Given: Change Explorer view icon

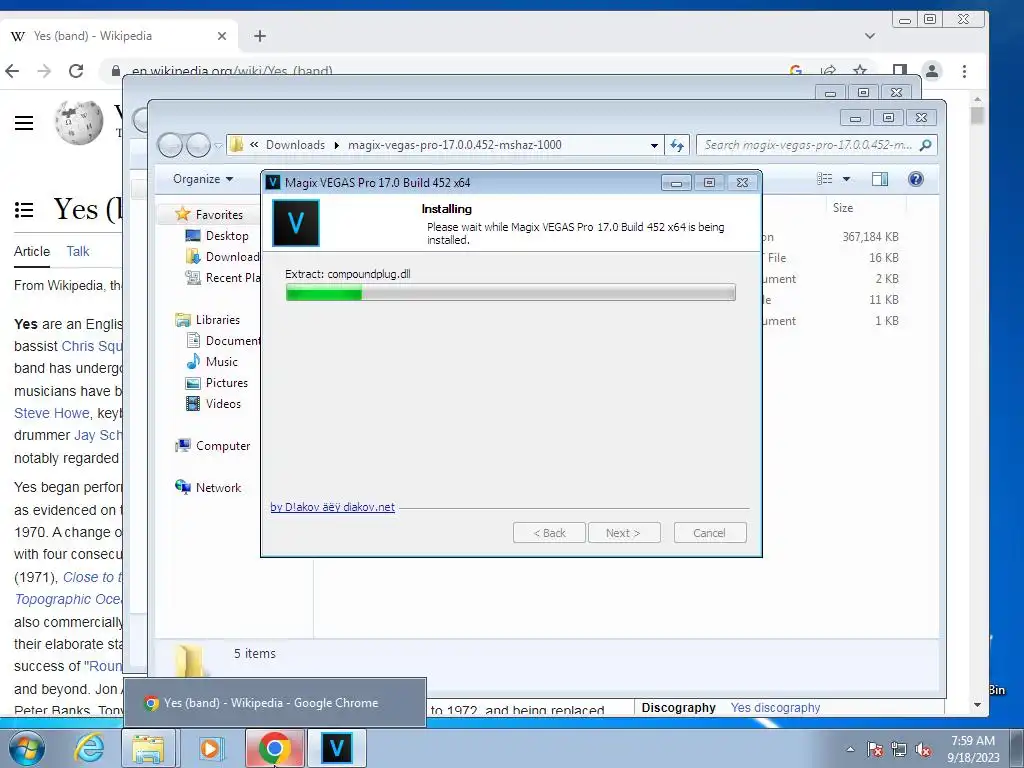Looking at the screenshot, I should [x=825, y=179].
